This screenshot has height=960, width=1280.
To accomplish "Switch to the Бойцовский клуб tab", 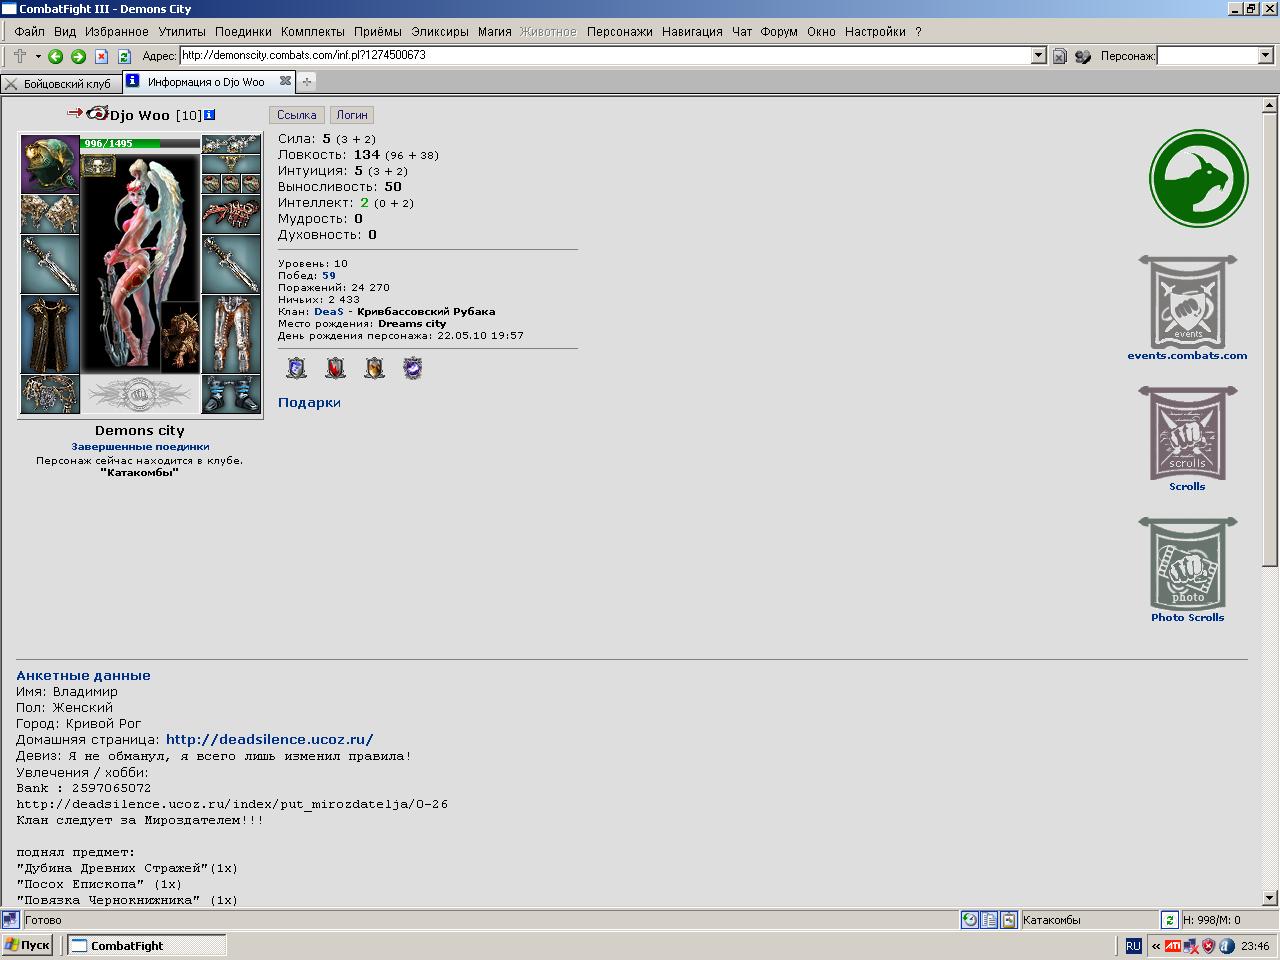I will click(x=61, y=83).
